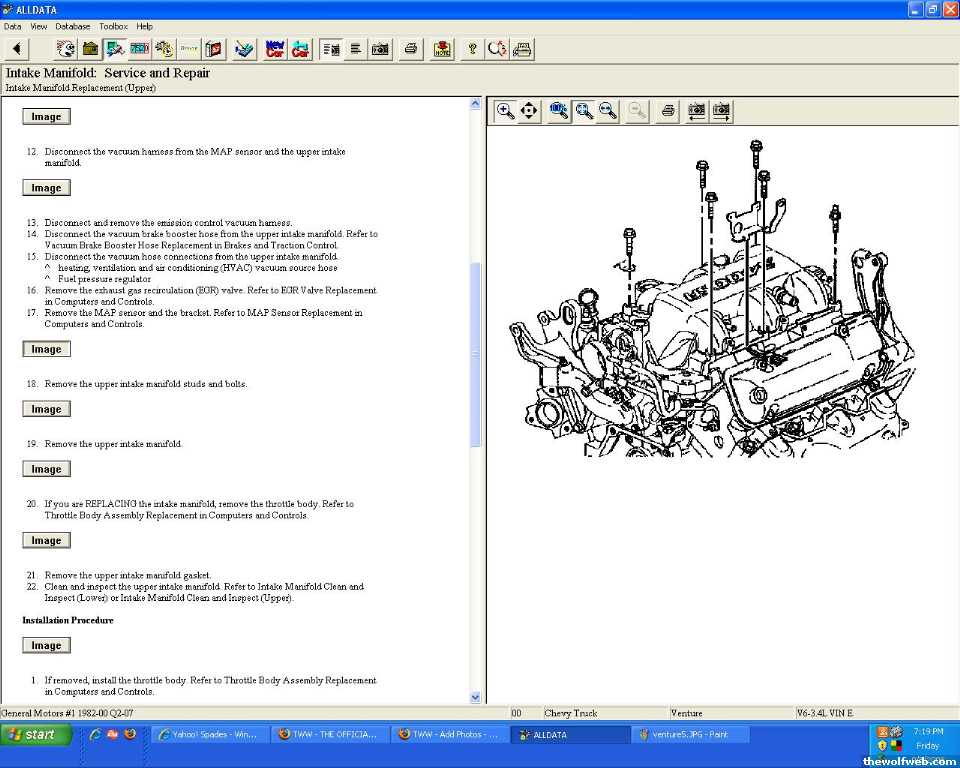Click the camera icon in main toolbar
Viewport: 960px width, 768px height.
tap(380, 49)
